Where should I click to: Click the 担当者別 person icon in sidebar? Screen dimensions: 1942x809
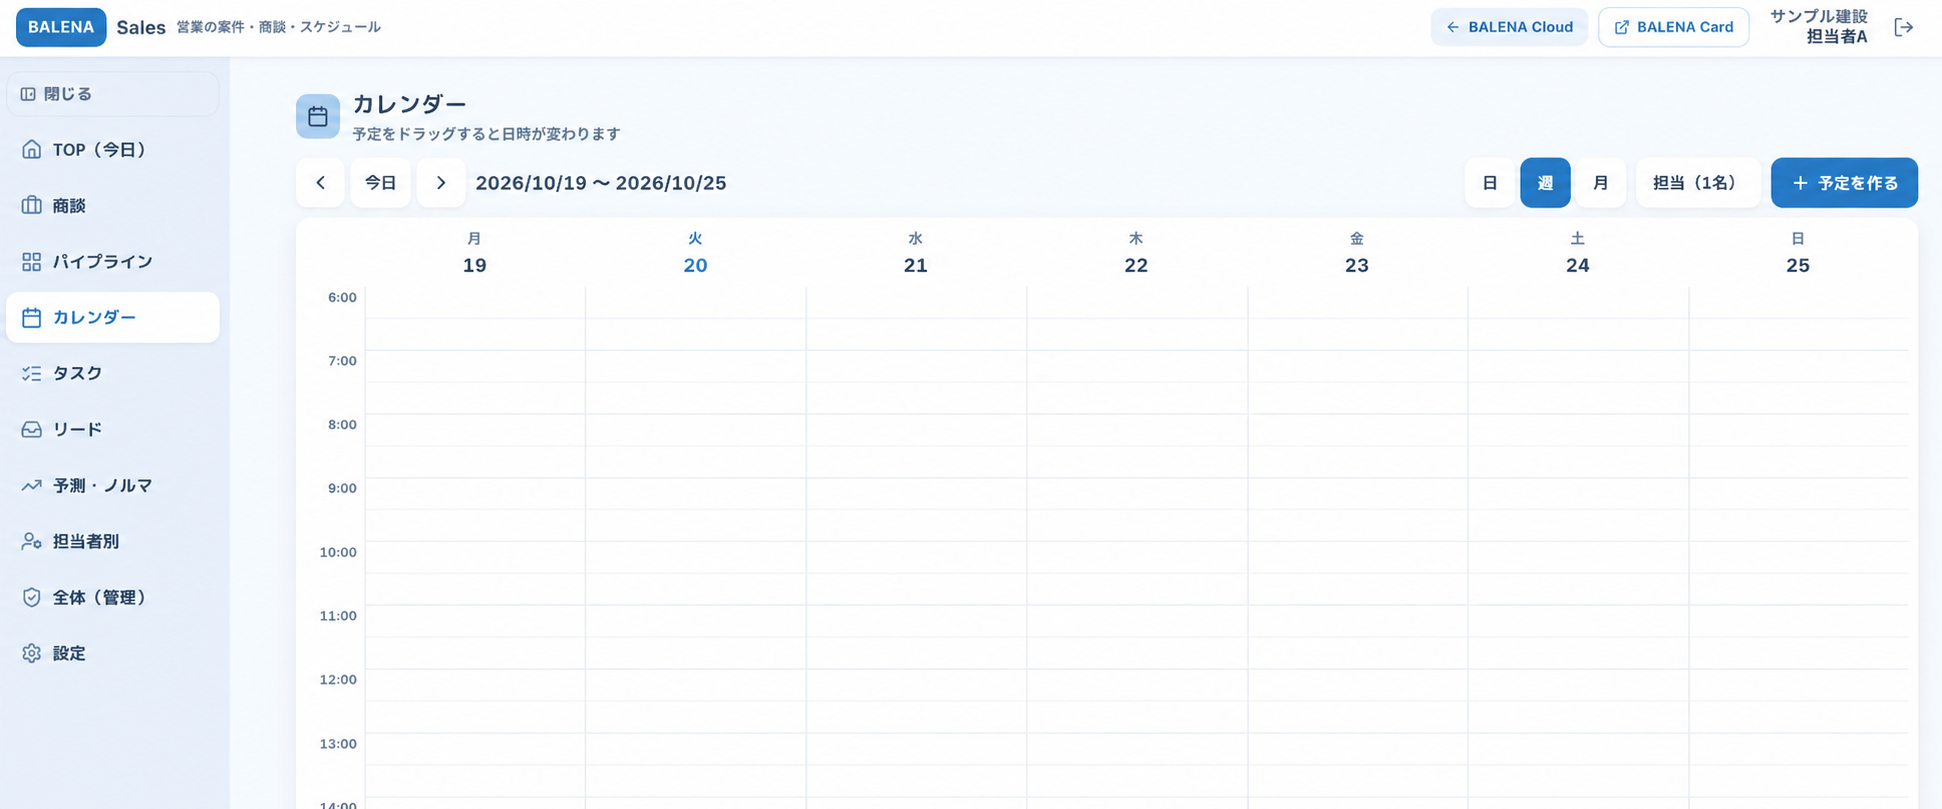tap(32, 542)
